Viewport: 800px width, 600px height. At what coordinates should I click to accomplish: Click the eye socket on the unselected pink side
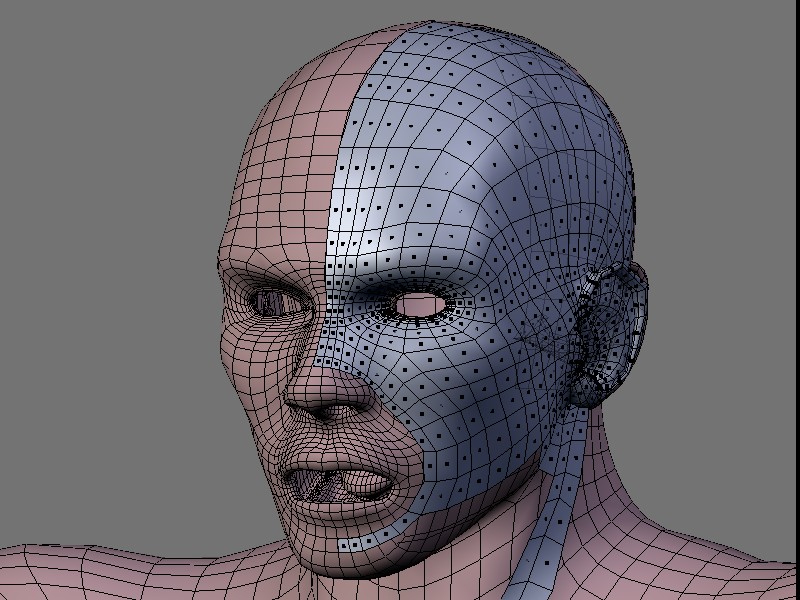[x=277, y=302]
